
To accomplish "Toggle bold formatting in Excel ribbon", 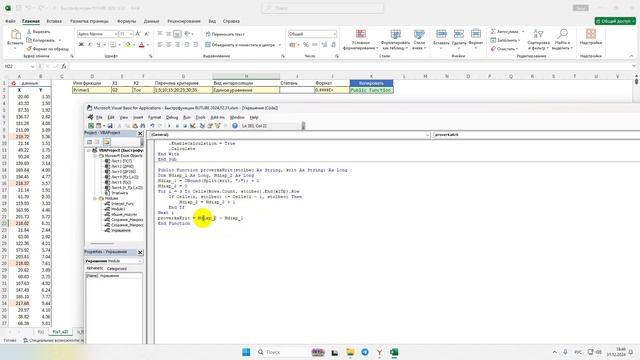I will tap(81, 44).
